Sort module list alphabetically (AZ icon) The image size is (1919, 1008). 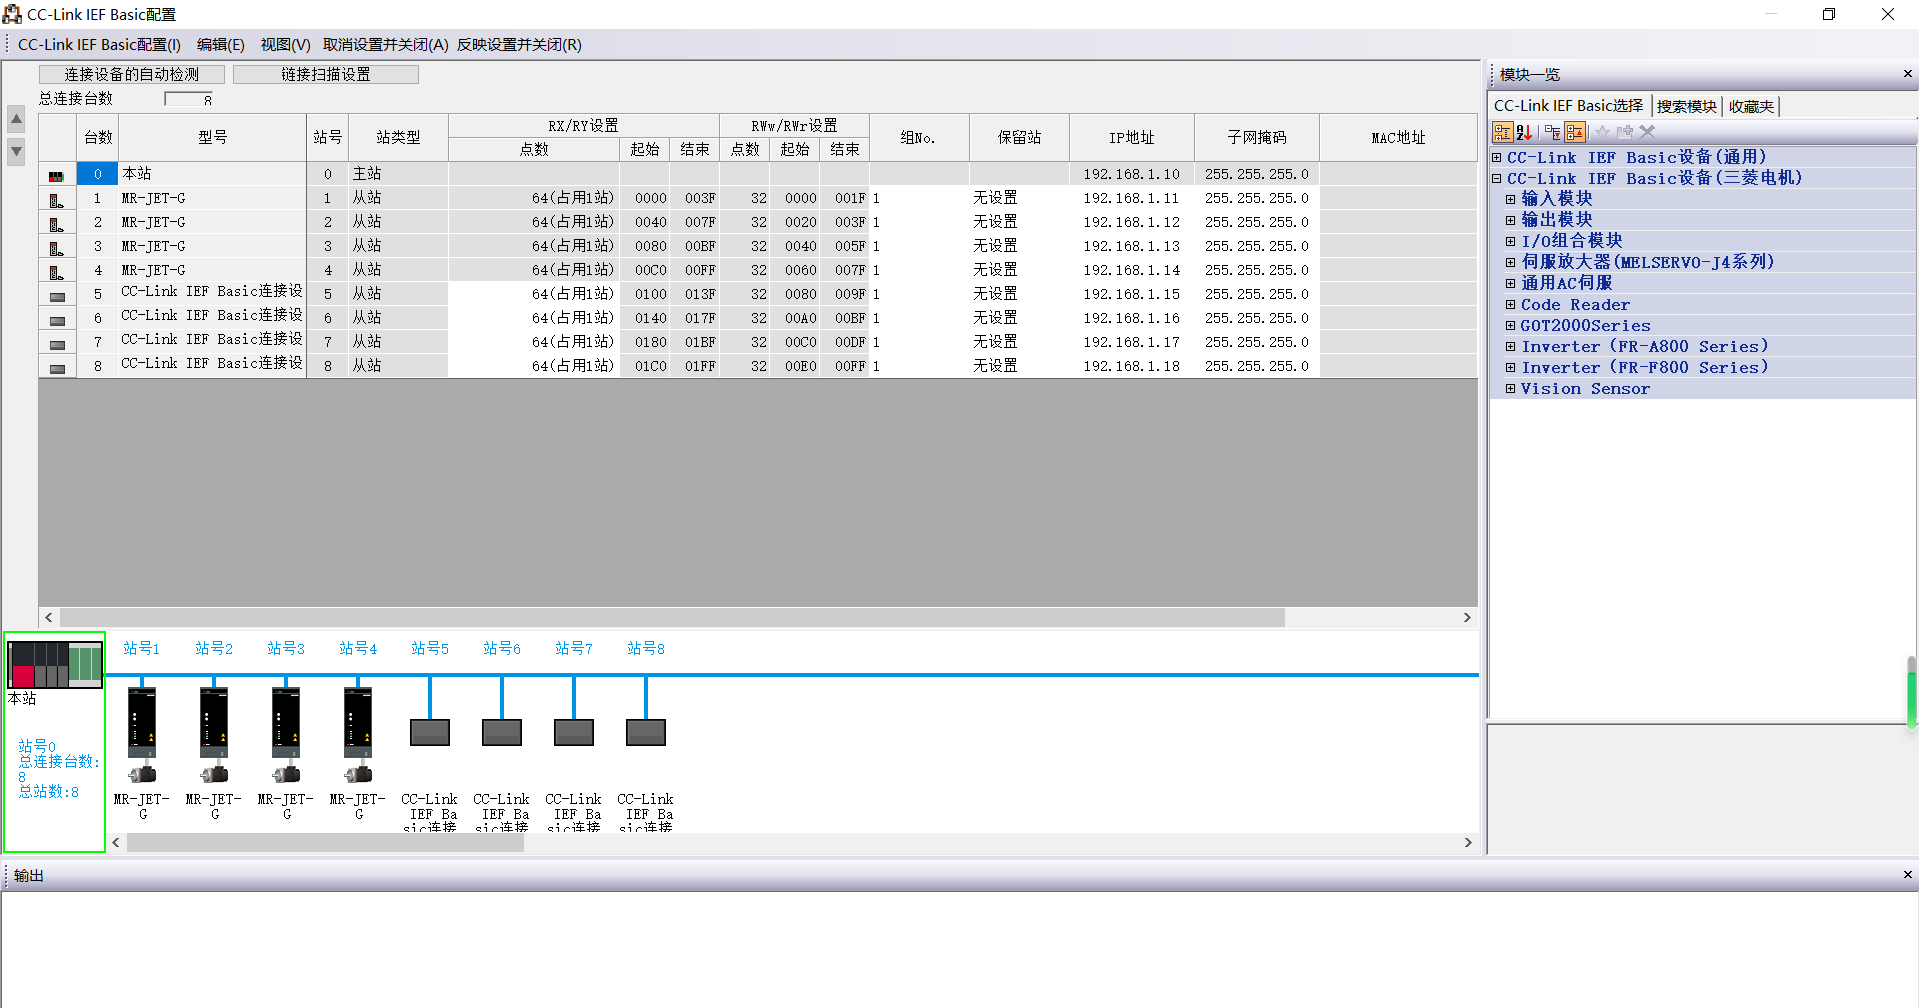tap(1524, 132)
